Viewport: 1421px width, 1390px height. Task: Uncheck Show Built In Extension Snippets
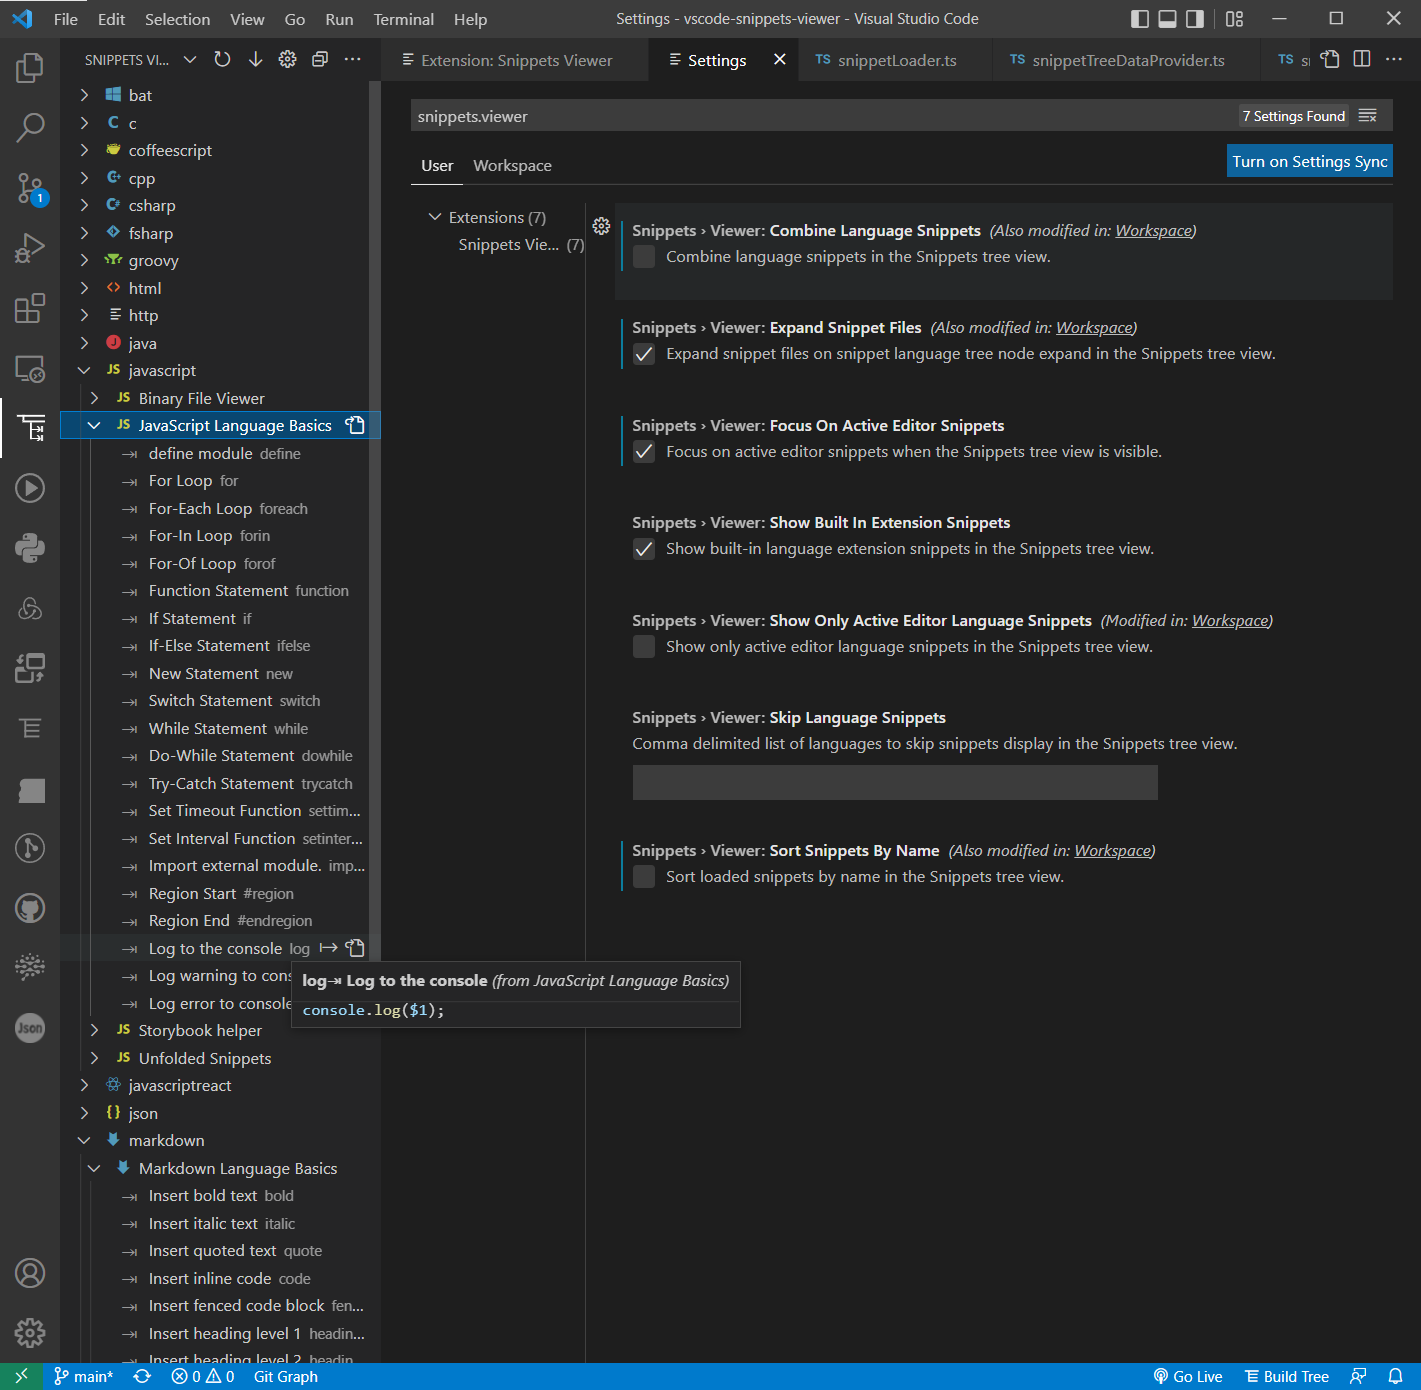tap(644, 549)
